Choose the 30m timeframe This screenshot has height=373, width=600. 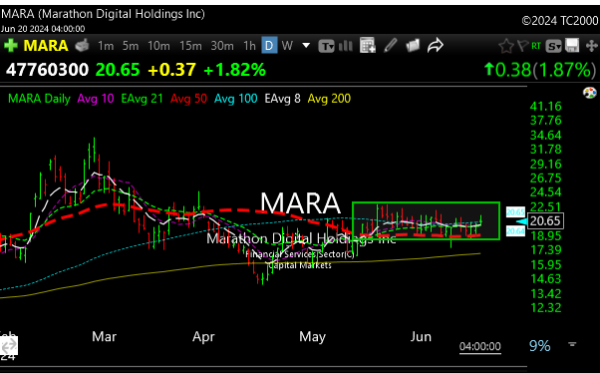pos(222,46)
